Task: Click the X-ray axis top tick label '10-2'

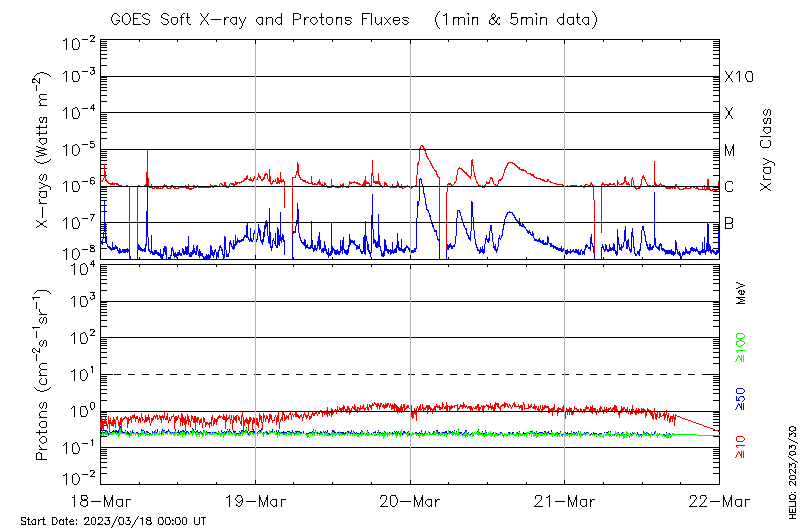Action: [79, 43]
